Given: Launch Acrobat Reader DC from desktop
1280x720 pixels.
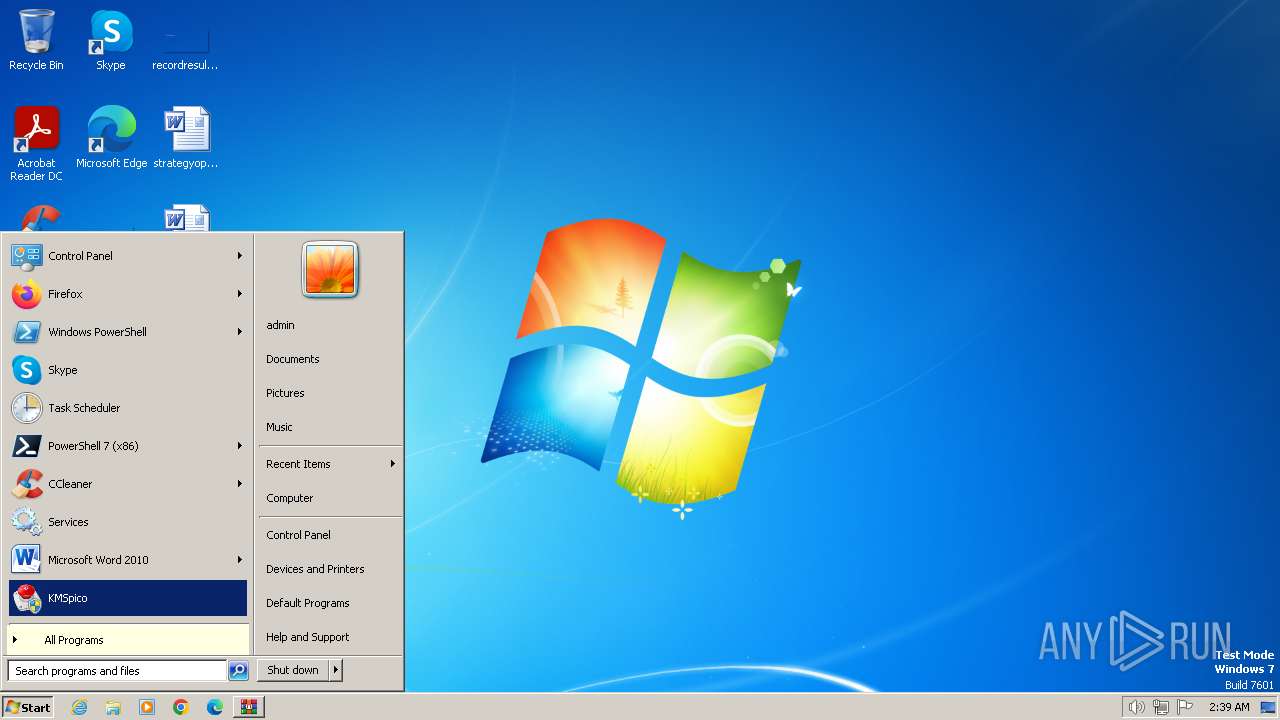Looking at the screenshot, I should click(36, 144).
